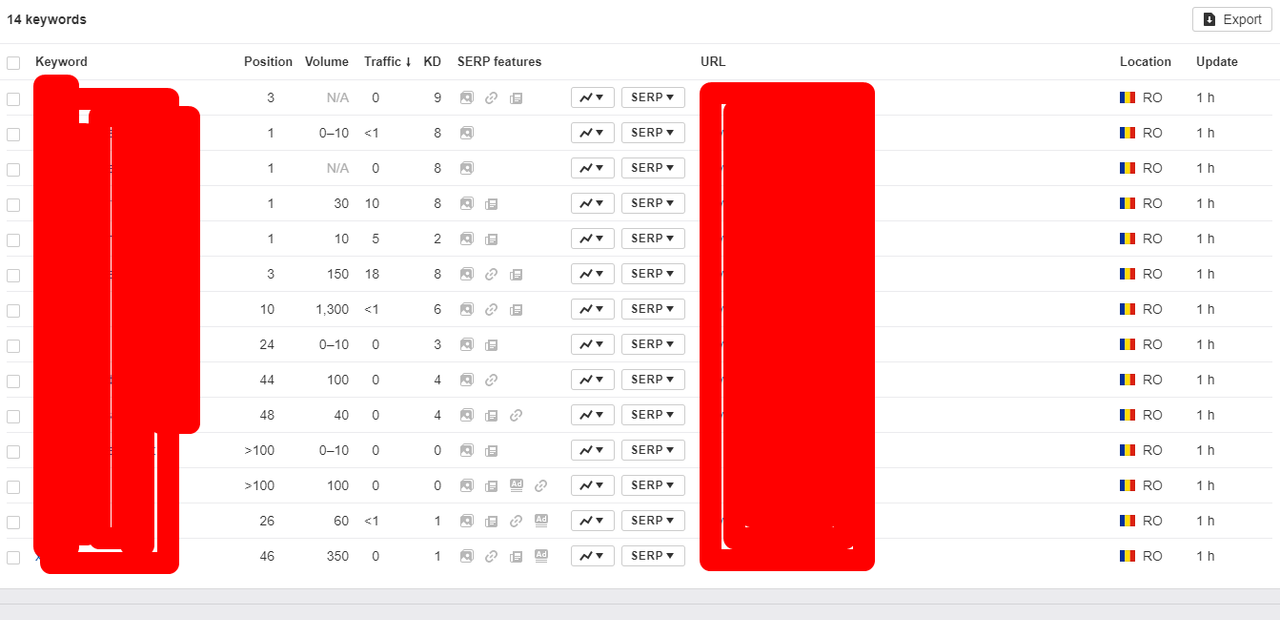Sort by the Keyword column header
This screenshot has height=620, width=1280.
coord(61,62)
